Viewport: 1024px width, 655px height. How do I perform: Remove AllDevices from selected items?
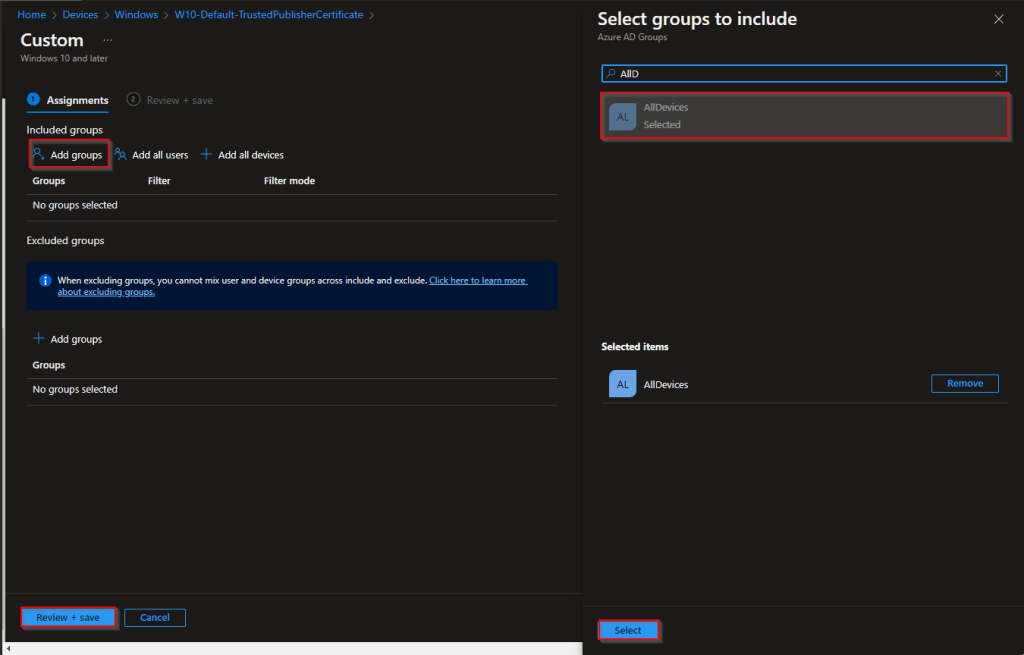click(964, 384)
